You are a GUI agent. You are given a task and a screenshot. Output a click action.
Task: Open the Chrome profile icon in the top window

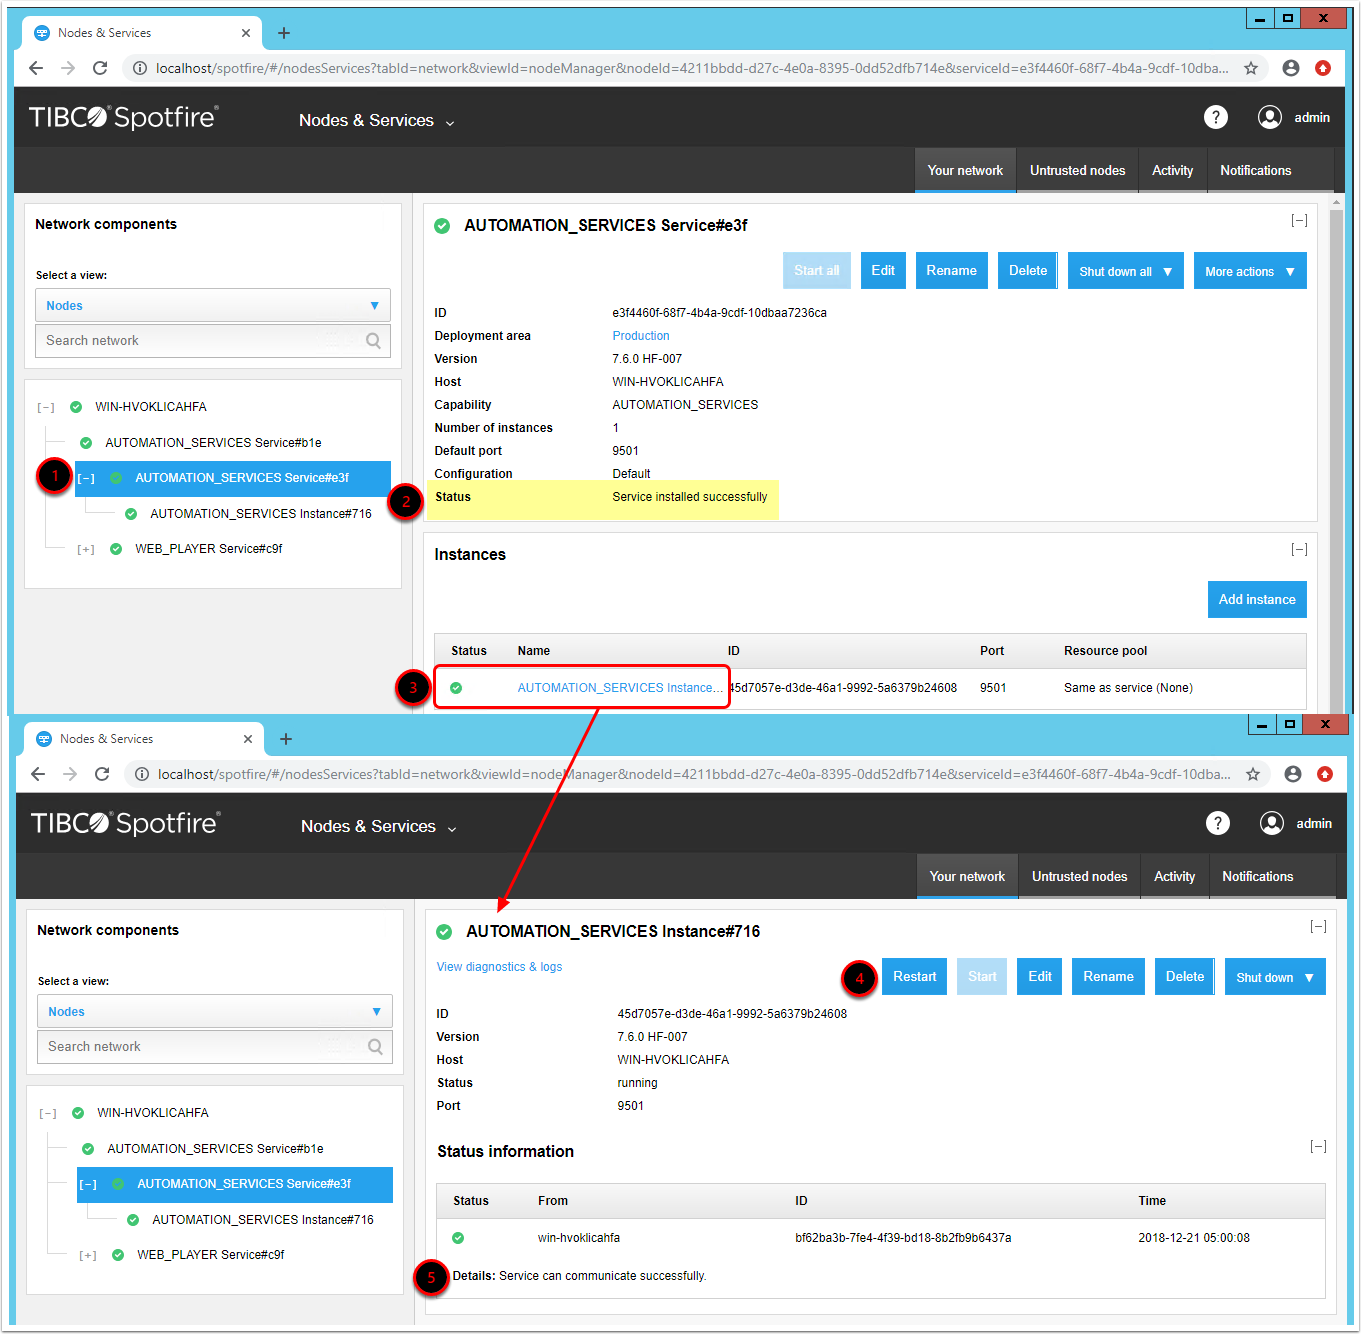1291,68
